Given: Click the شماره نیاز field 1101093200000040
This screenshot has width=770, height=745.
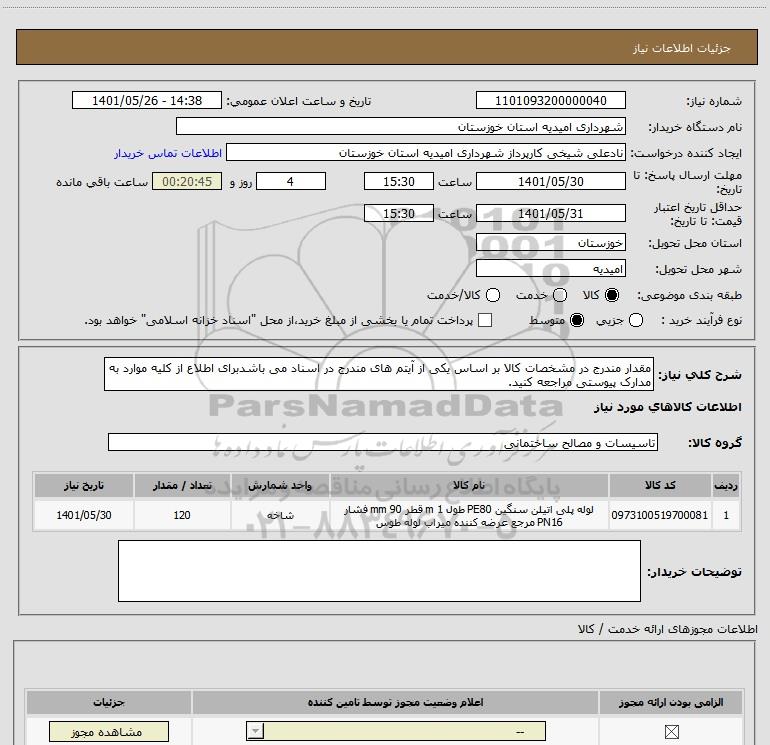Looking at the screenshot, I should click(550, 101).
